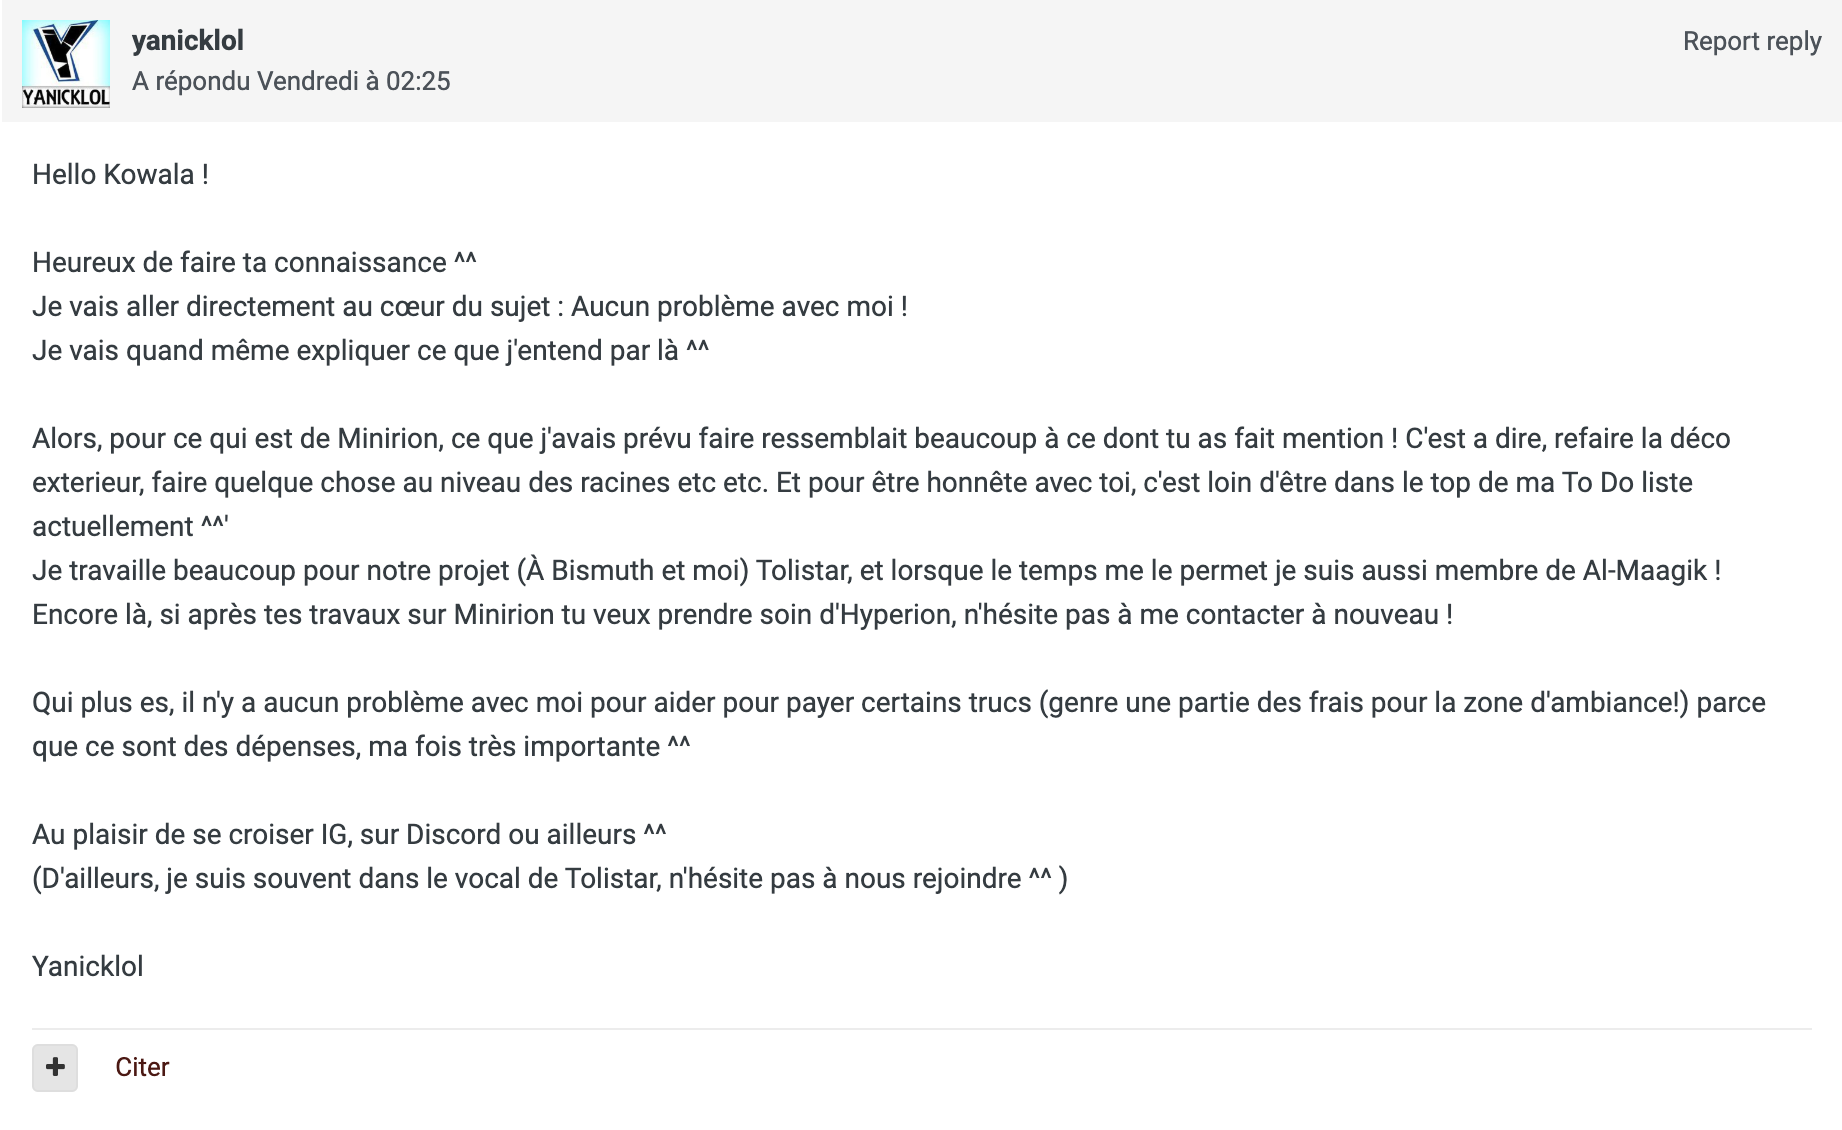This screenshot has height=1130, width=1842.
Task: Click the line 'Au plaisir de se croiser IG'
Action: pyautogui.click(x=349, y=835)
